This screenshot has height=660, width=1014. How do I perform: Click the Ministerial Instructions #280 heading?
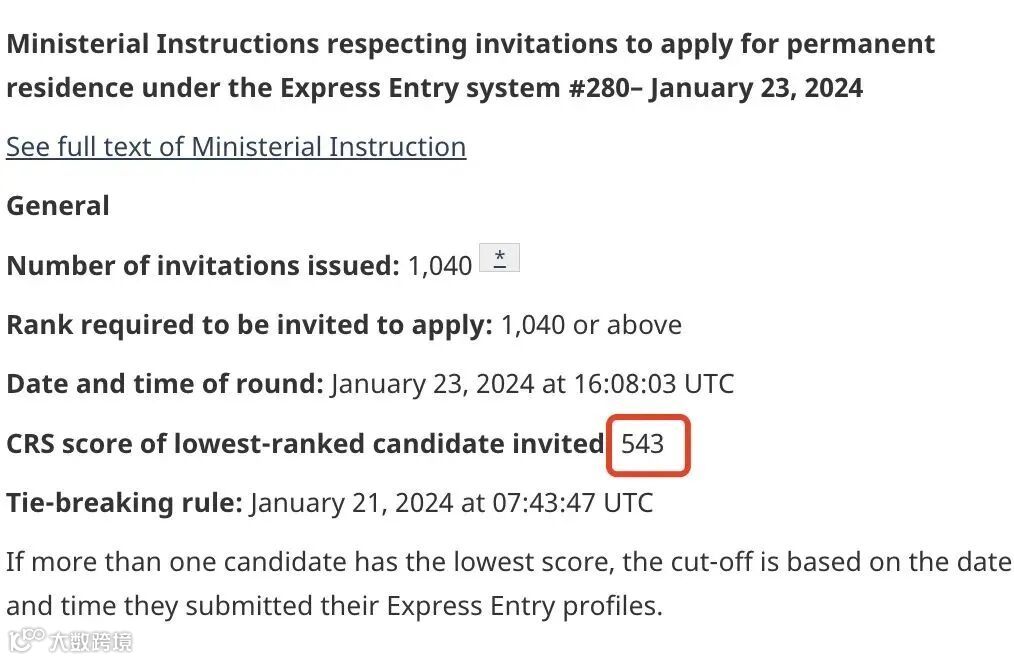(x=470, y=66)
